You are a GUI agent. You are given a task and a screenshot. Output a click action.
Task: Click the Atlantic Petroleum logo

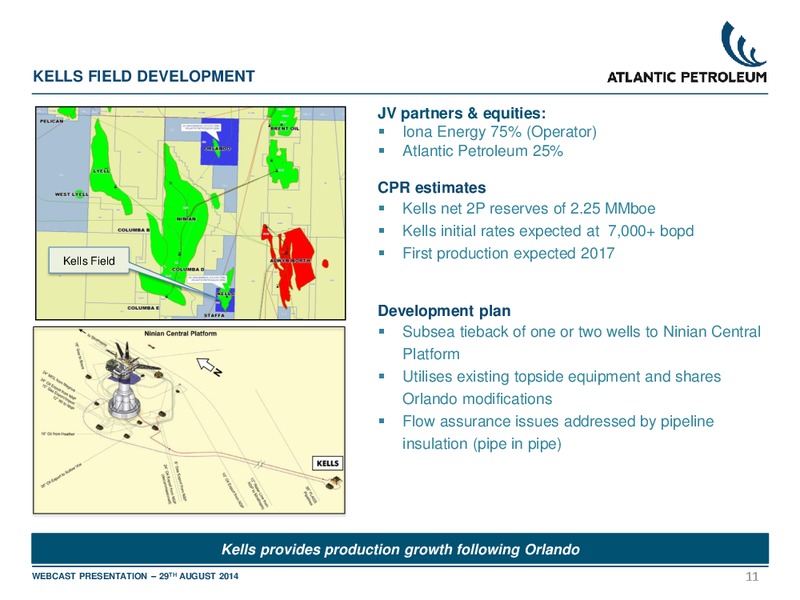click(x=687, y=53)
